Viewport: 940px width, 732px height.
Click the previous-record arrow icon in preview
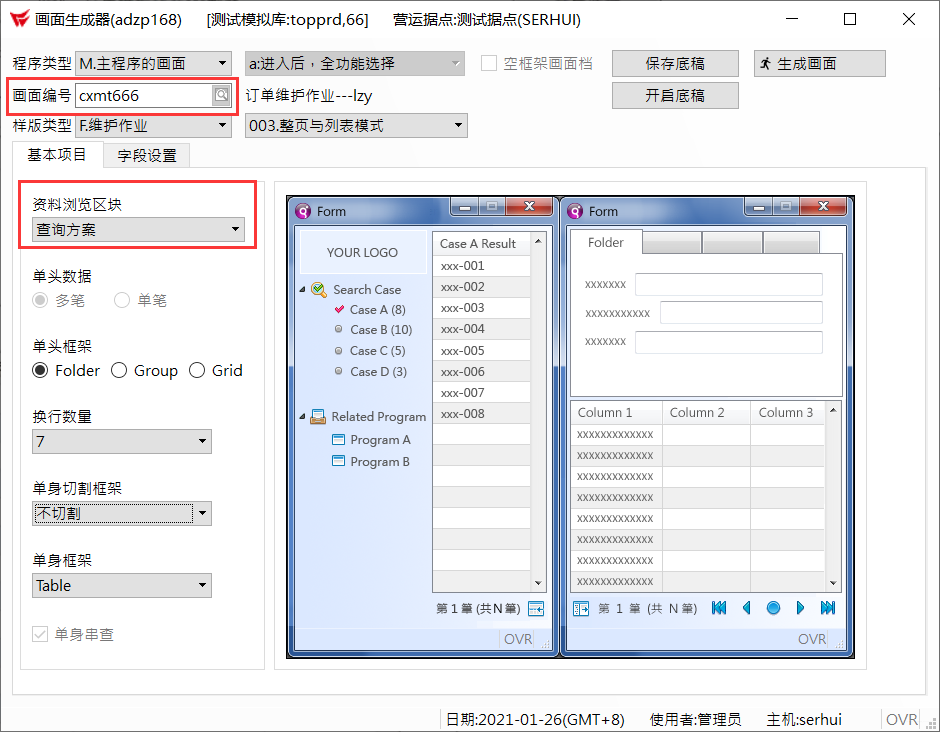[x=746, y=608]
